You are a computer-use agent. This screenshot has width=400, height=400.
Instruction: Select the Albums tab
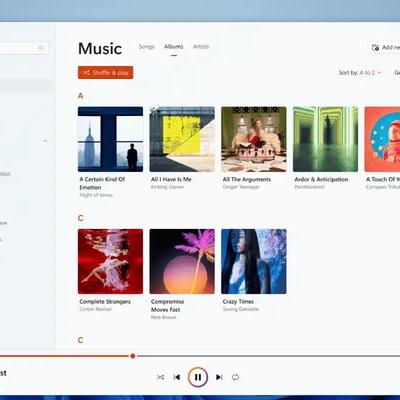click(173, 47)
